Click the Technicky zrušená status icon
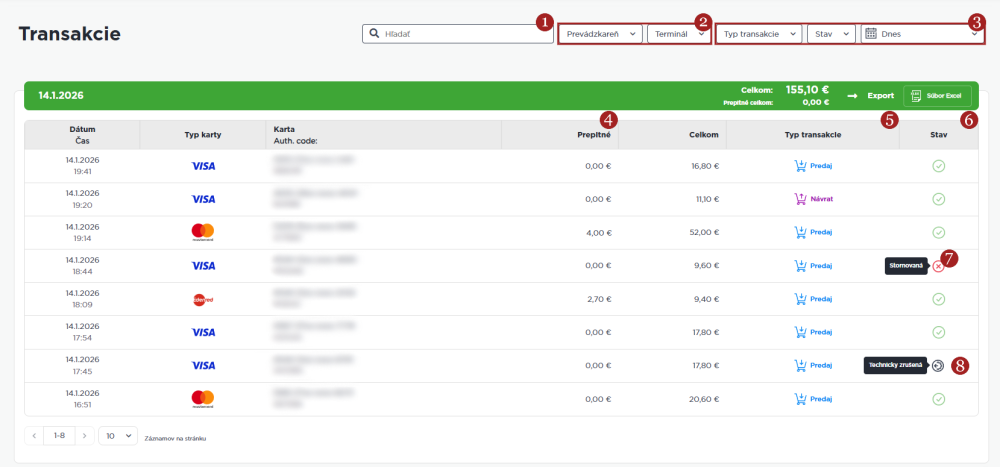 click(x=937, y=366)
